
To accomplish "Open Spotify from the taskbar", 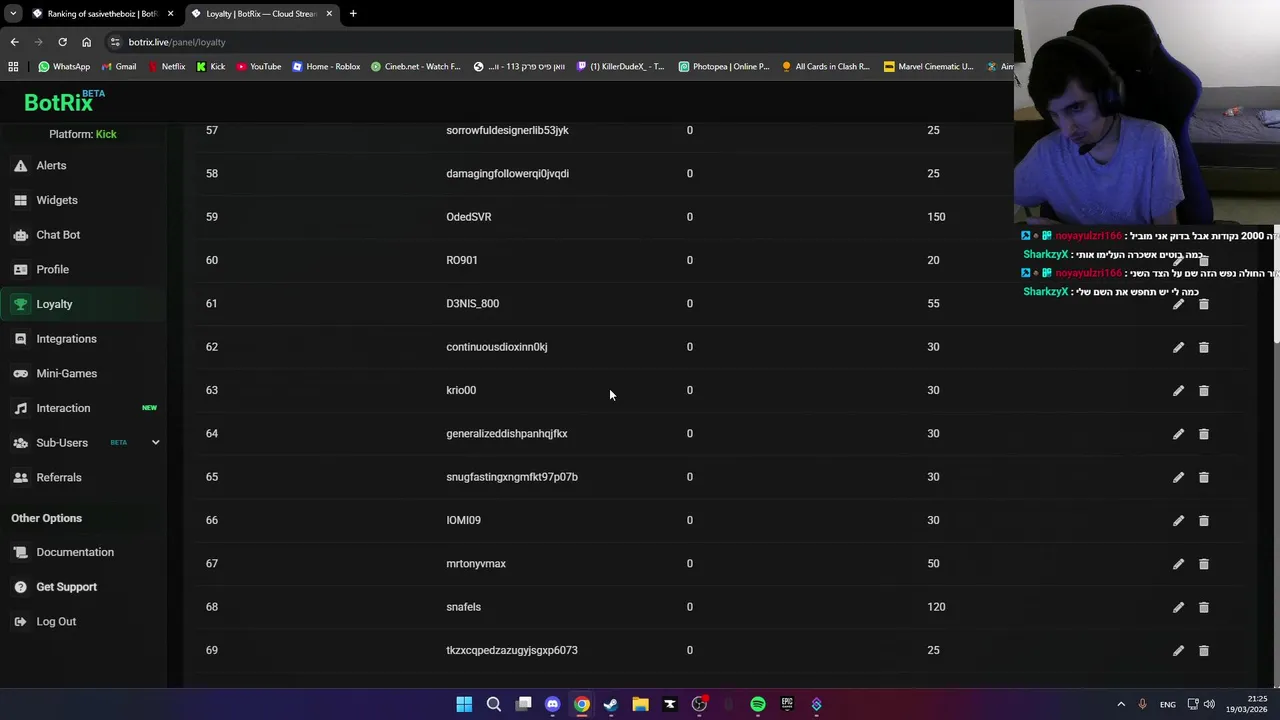I will tap(758, 705).
